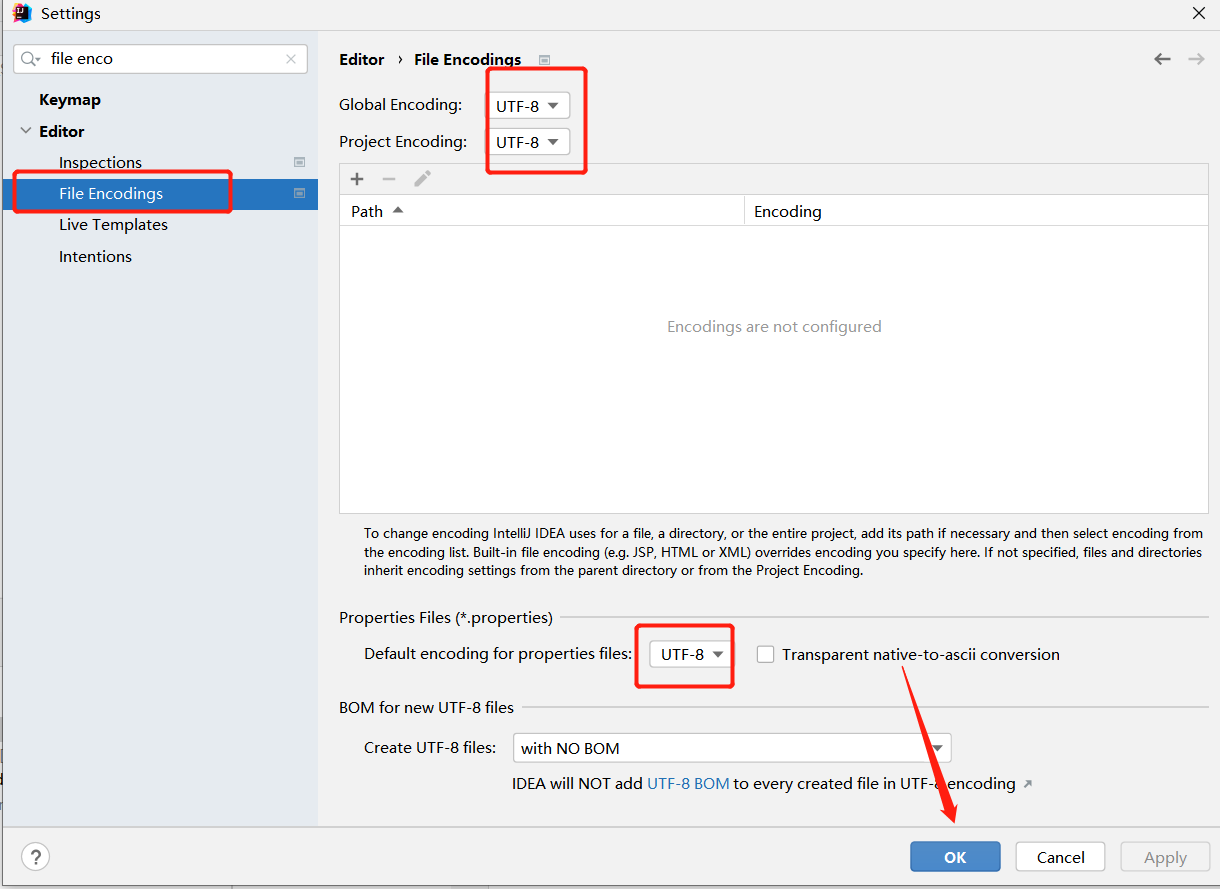The width and height of the screenshot is (1220, 889).
Task: Click Editor in the breadcrumb
Action: [x=361, y=60]
